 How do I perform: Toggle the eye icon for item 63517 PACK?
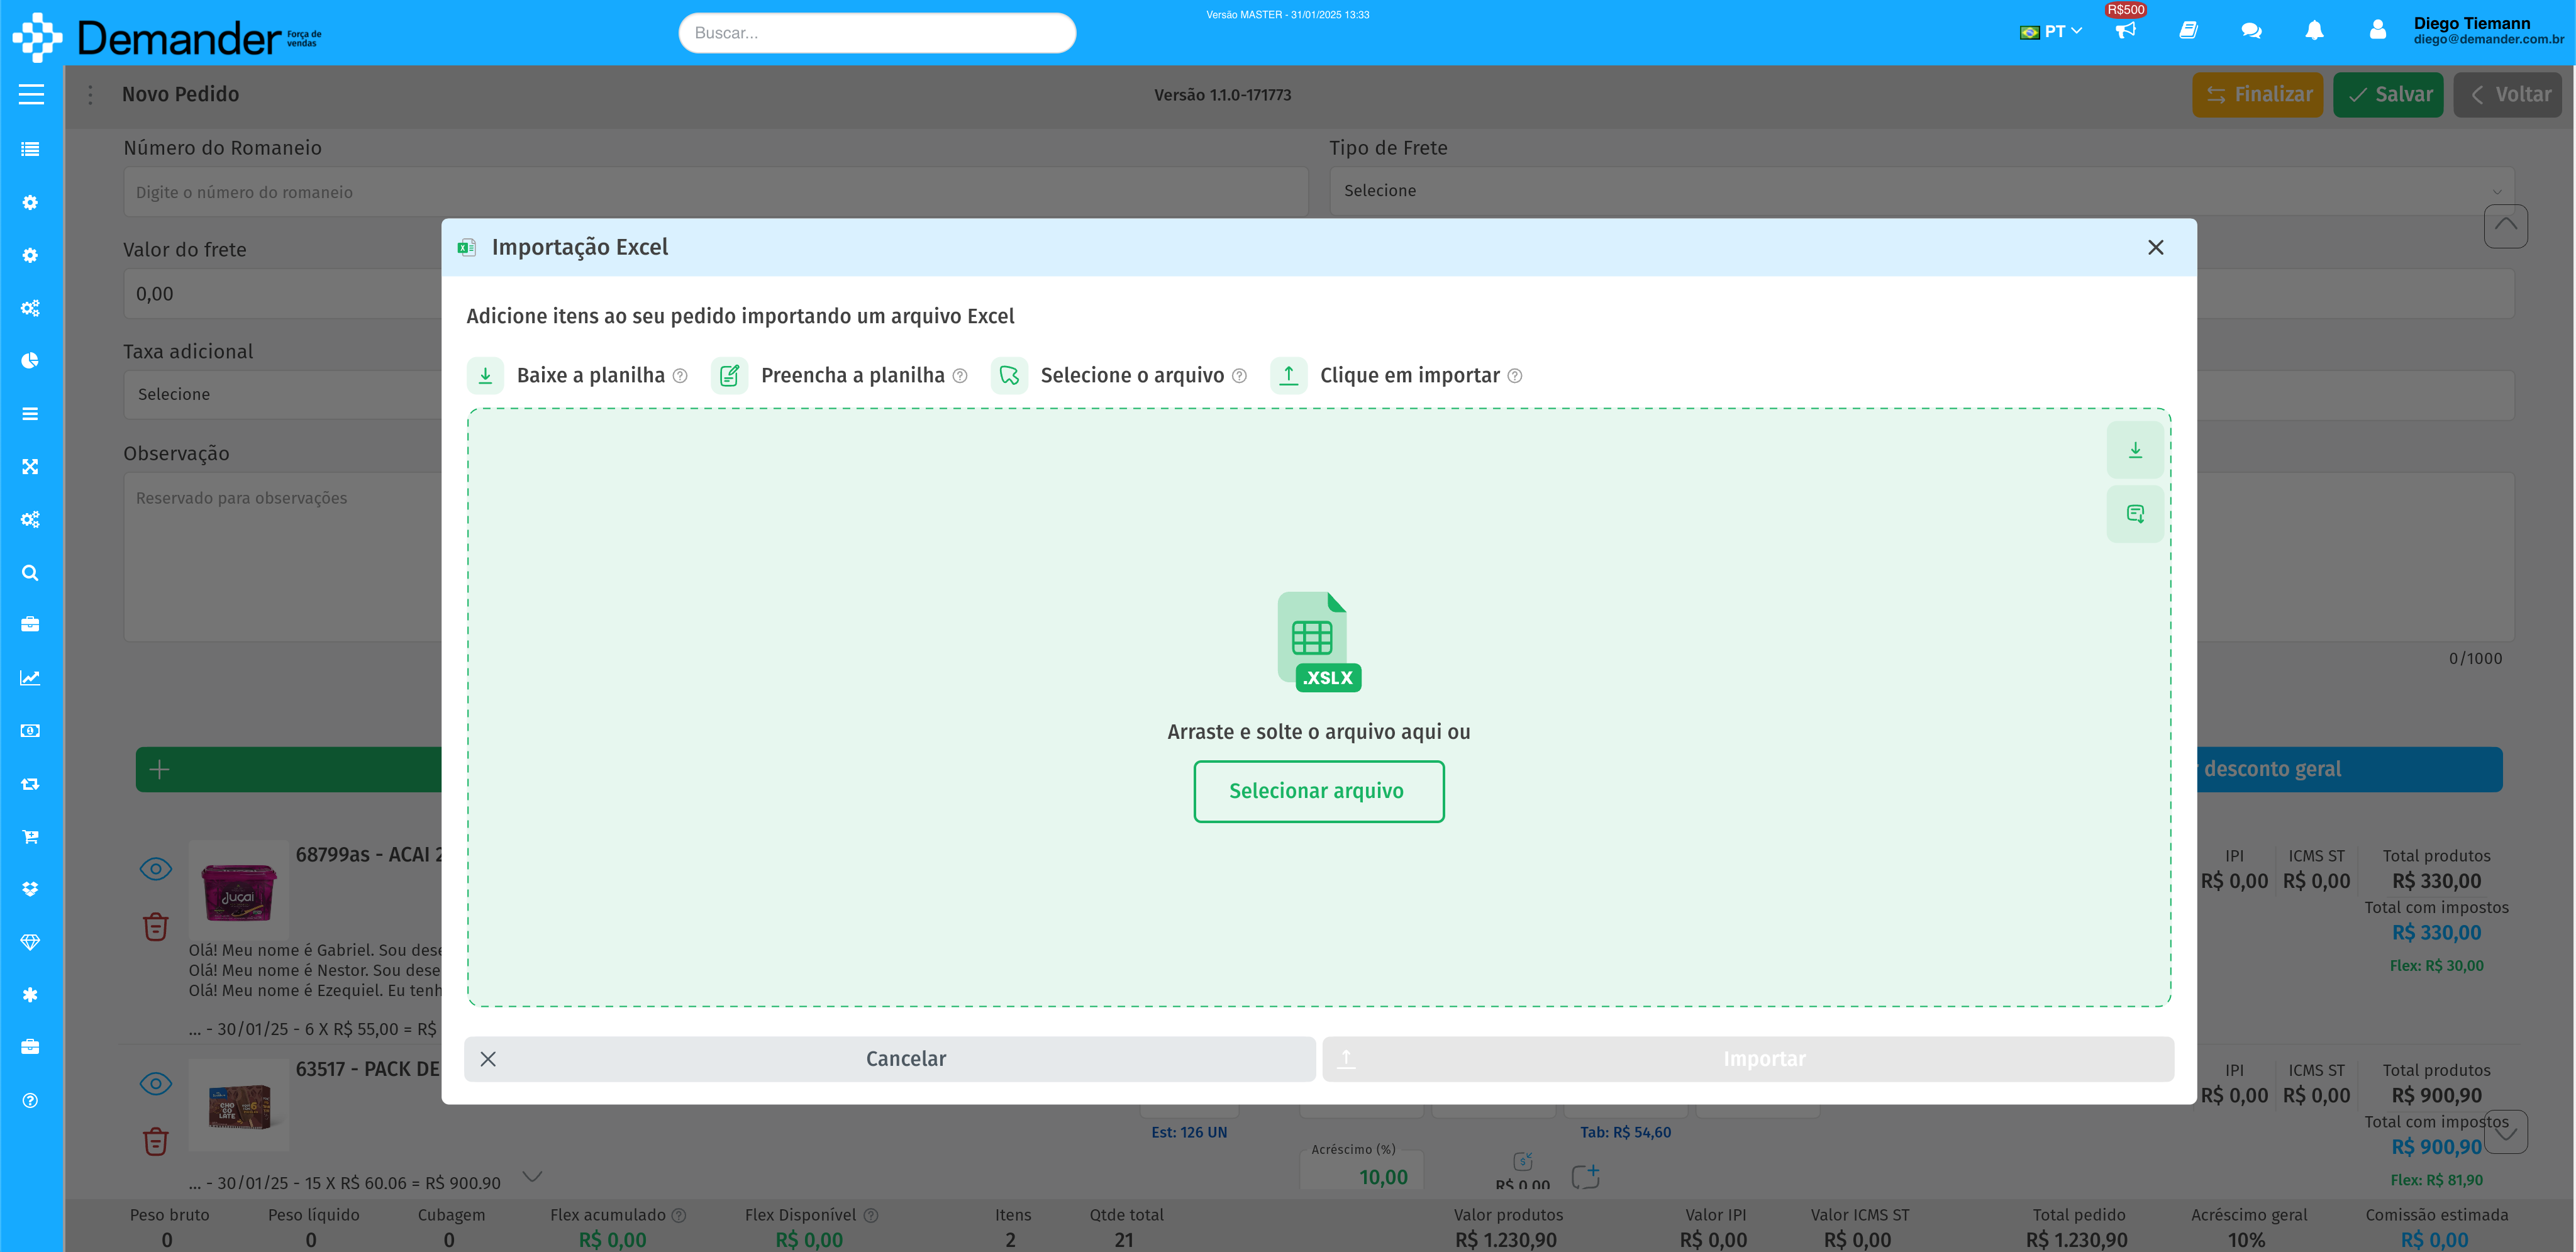pyautogui.click(x=155, y=1084)
